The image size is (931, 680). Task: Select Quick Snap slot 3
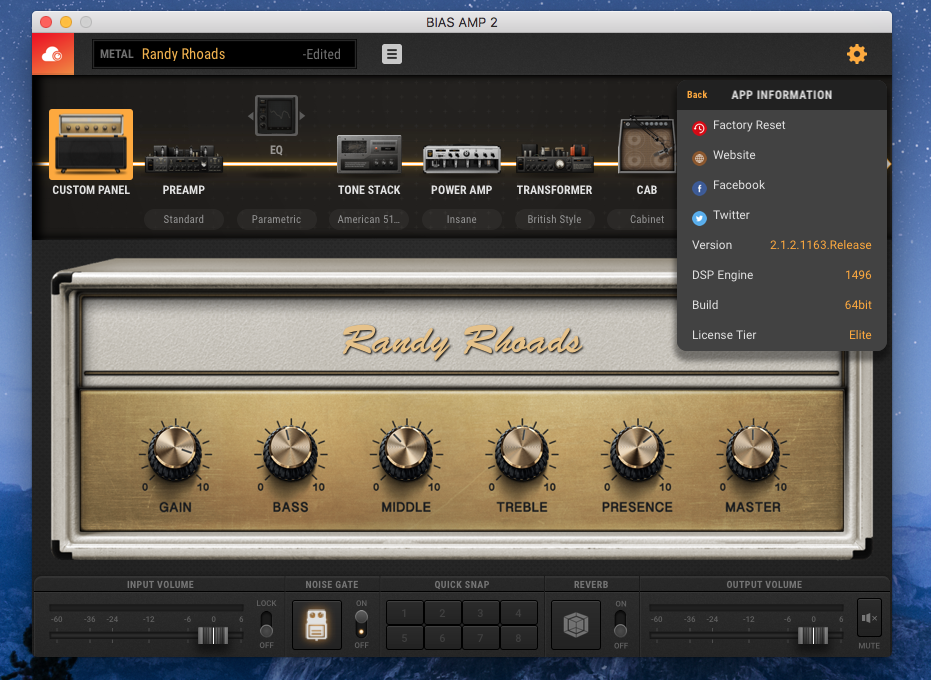tap(481, 611)
